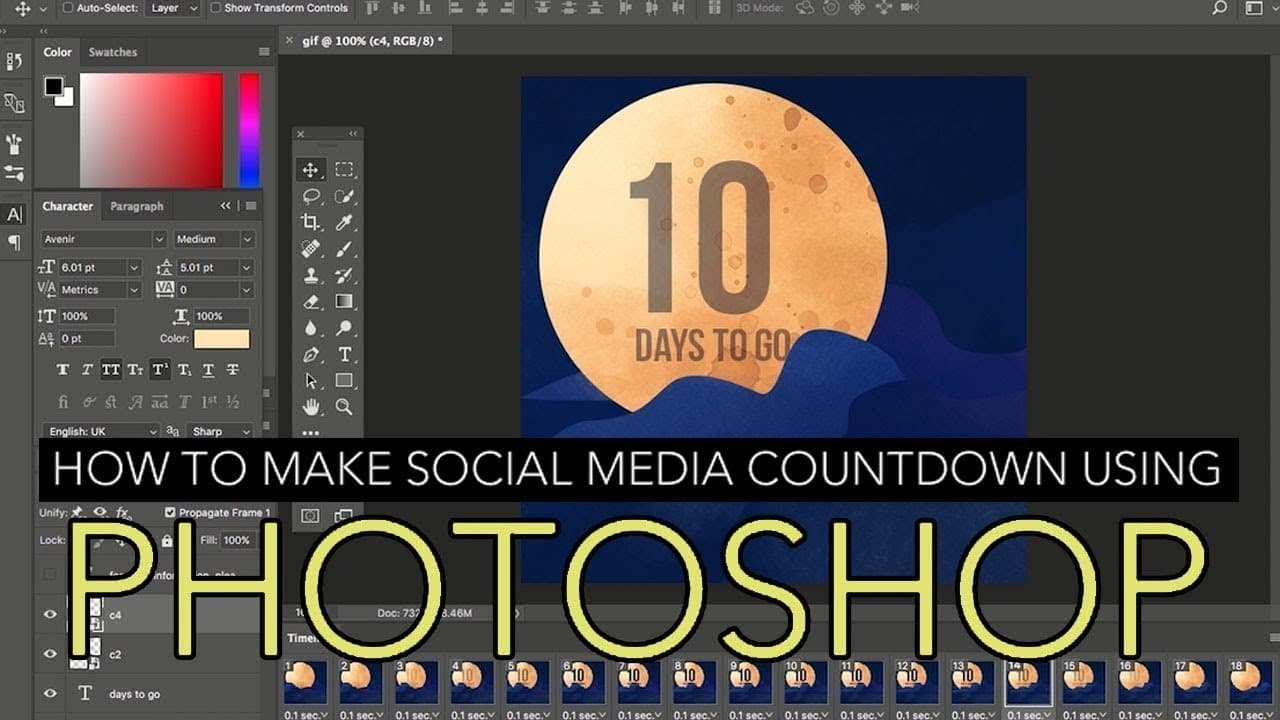Select the Blur tool
The image size is (1280, 720).
pos(311,328)
